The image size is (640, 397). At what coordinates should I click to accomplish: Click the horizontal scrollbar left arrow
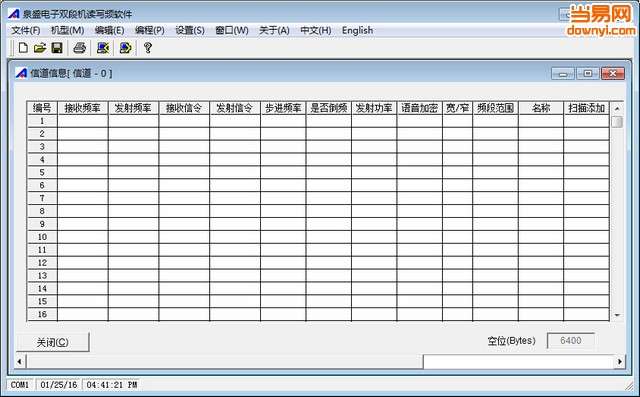(x=19, y=362)
